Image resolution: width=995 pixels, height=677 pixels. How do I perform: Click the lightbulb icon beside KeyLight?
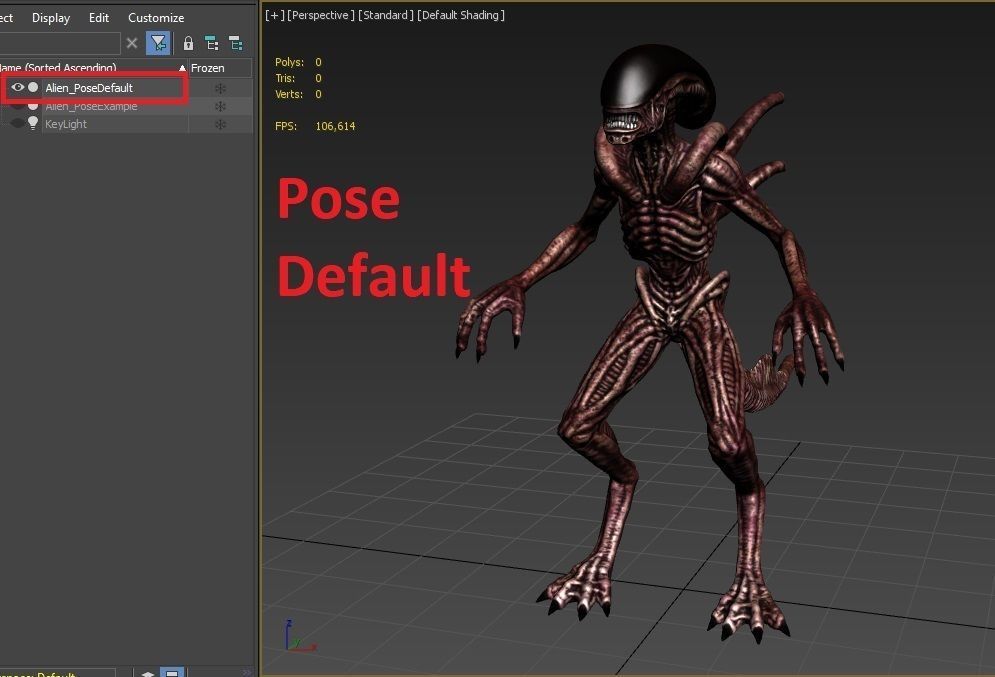[x=33, y=123]
